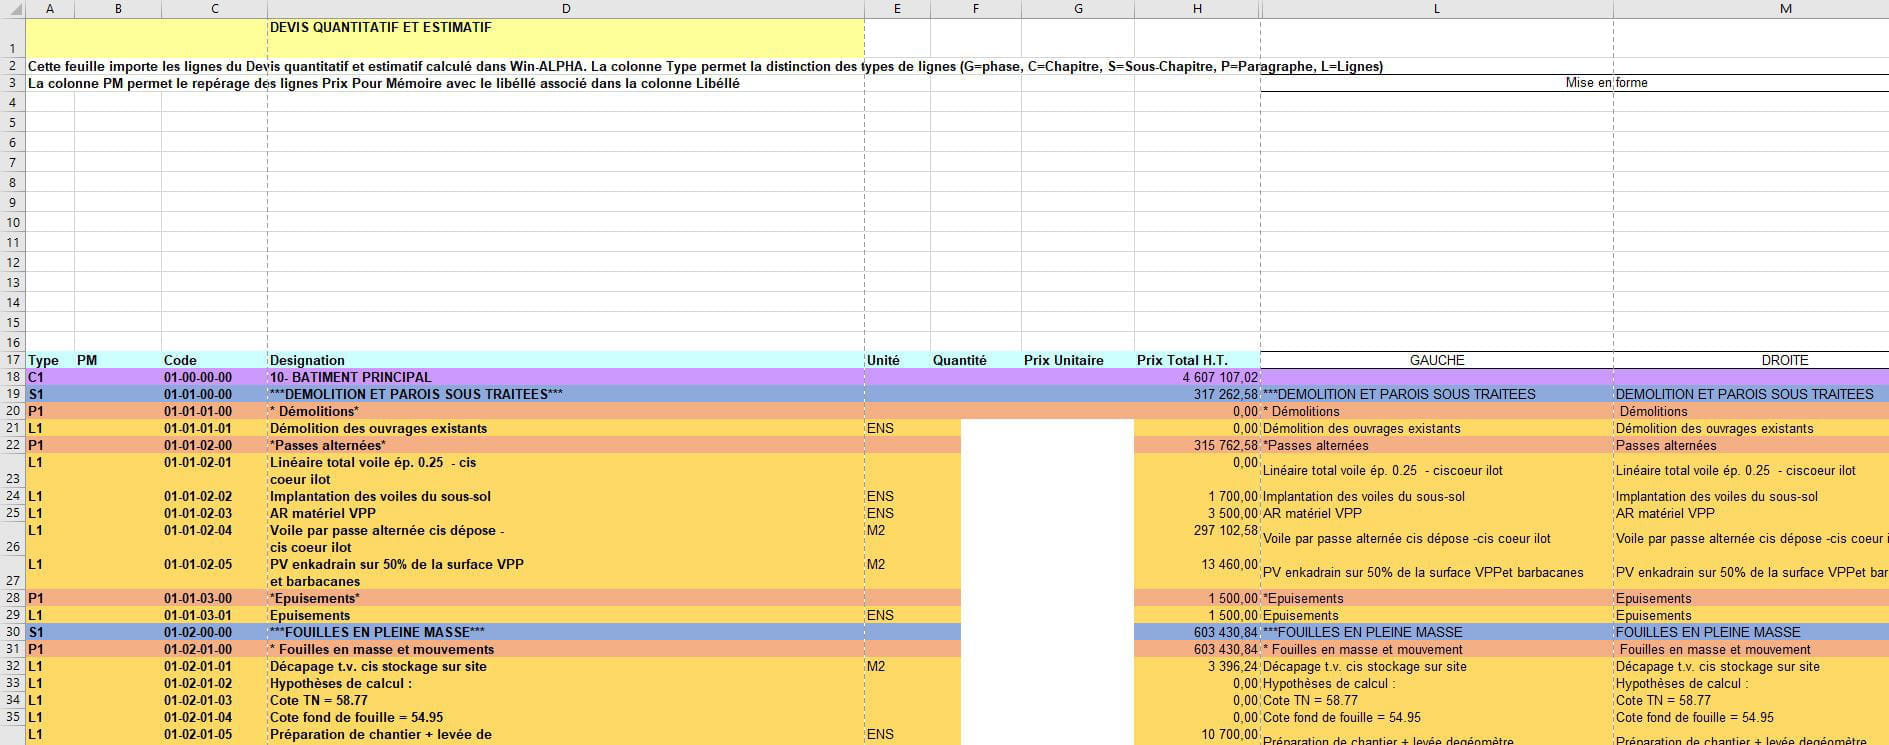
Task: Select value 297 102,58
Action: click(1197, 539)
